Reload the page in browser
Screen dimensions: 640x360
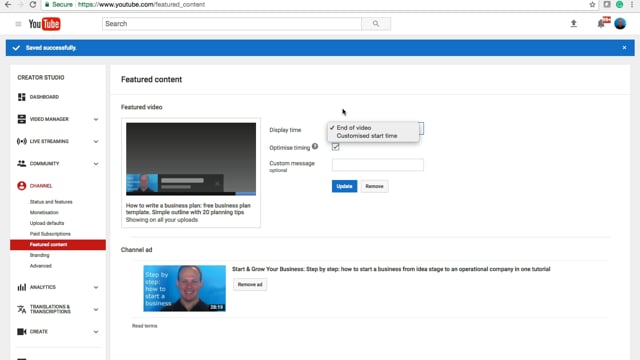(33, 4)
